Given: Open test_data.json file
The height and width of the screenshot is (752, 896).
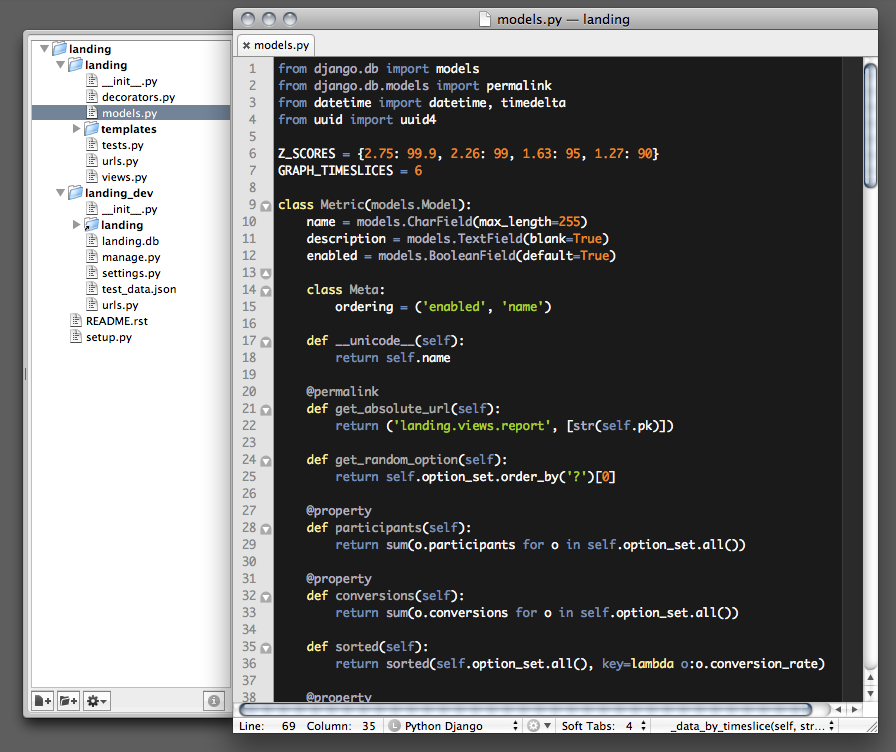Looking at the screenshot, I should pyautogui.click(x=139, y=289).
